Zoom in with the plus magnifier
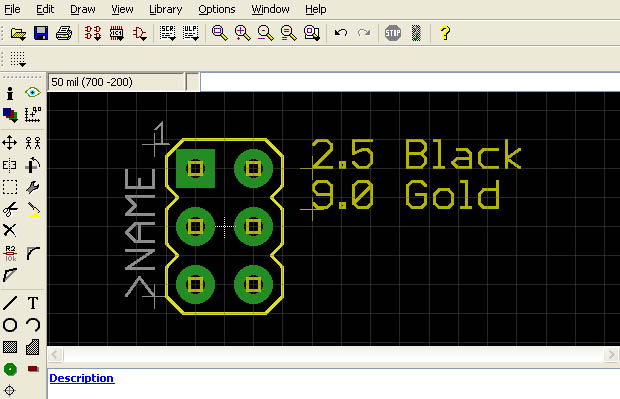 pyautogui.click(x=242, y=33)
